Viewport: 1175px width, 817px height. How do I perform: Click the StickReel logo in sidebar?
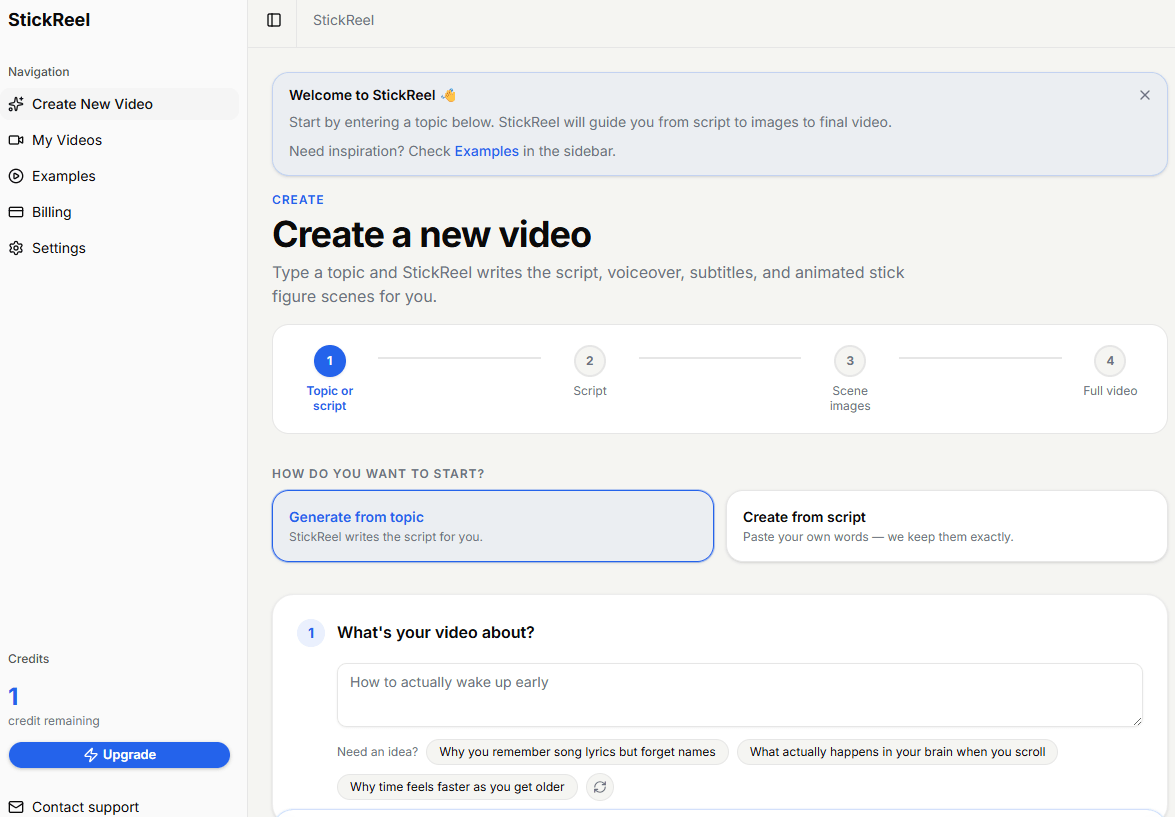tap(49, 20)
